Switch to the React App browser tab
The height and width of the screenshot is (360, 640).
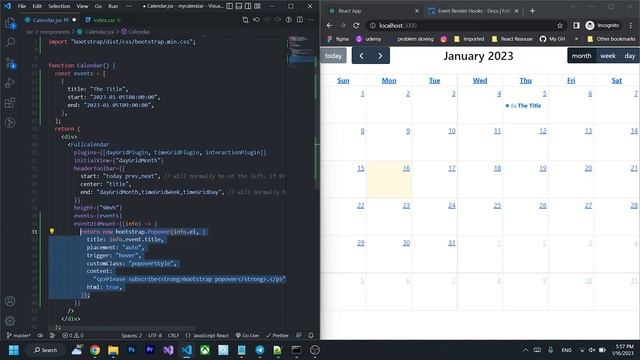[x=369, y=11]
